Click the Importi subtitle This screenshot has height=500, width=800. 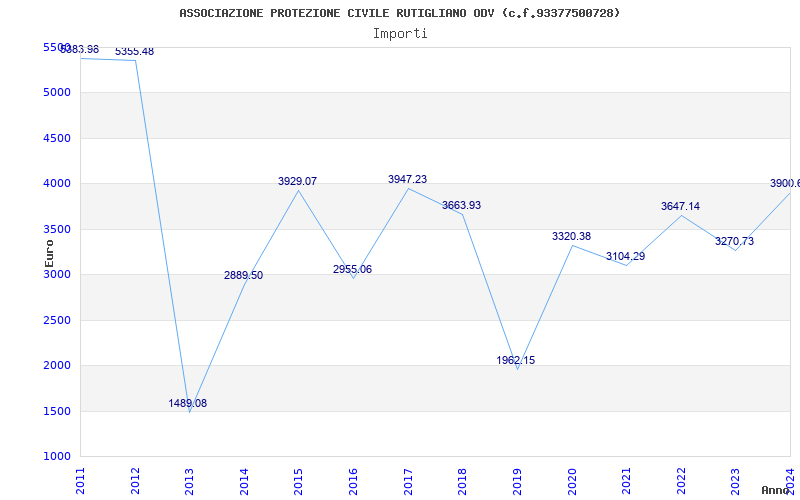tap(400, 34)
